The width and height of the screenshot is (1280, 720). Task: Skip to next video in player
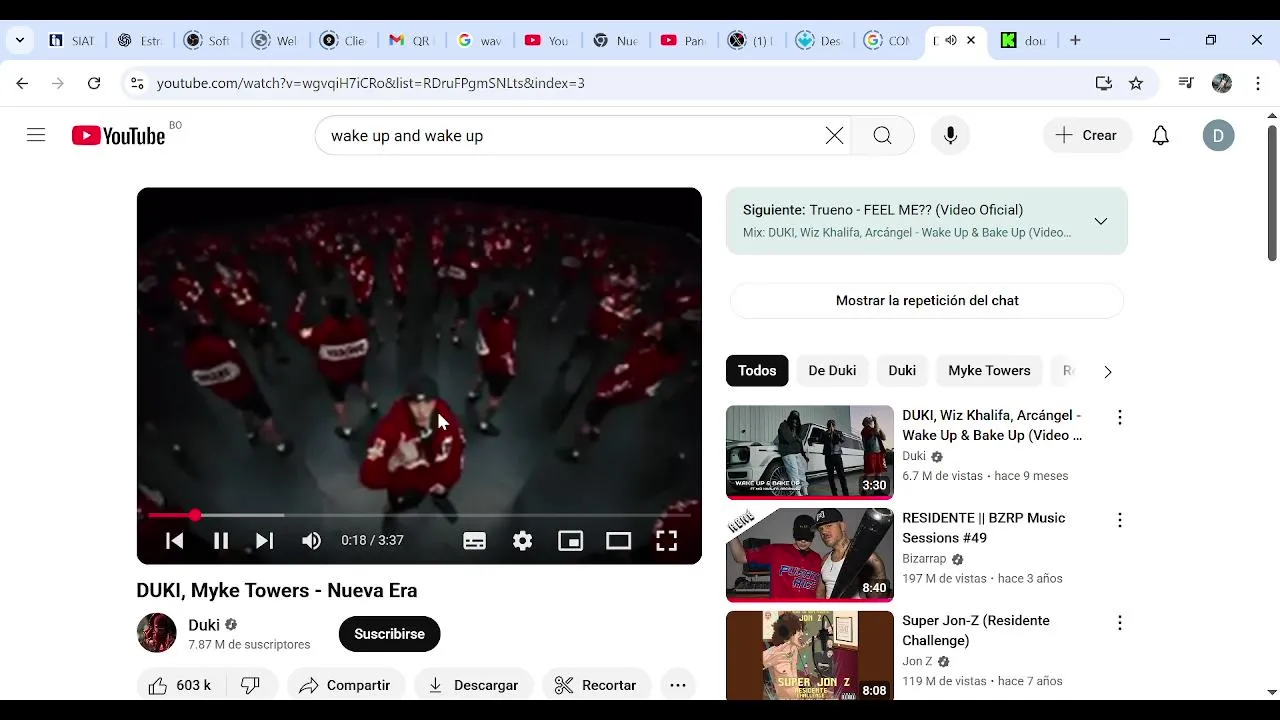tap(264, 541)
